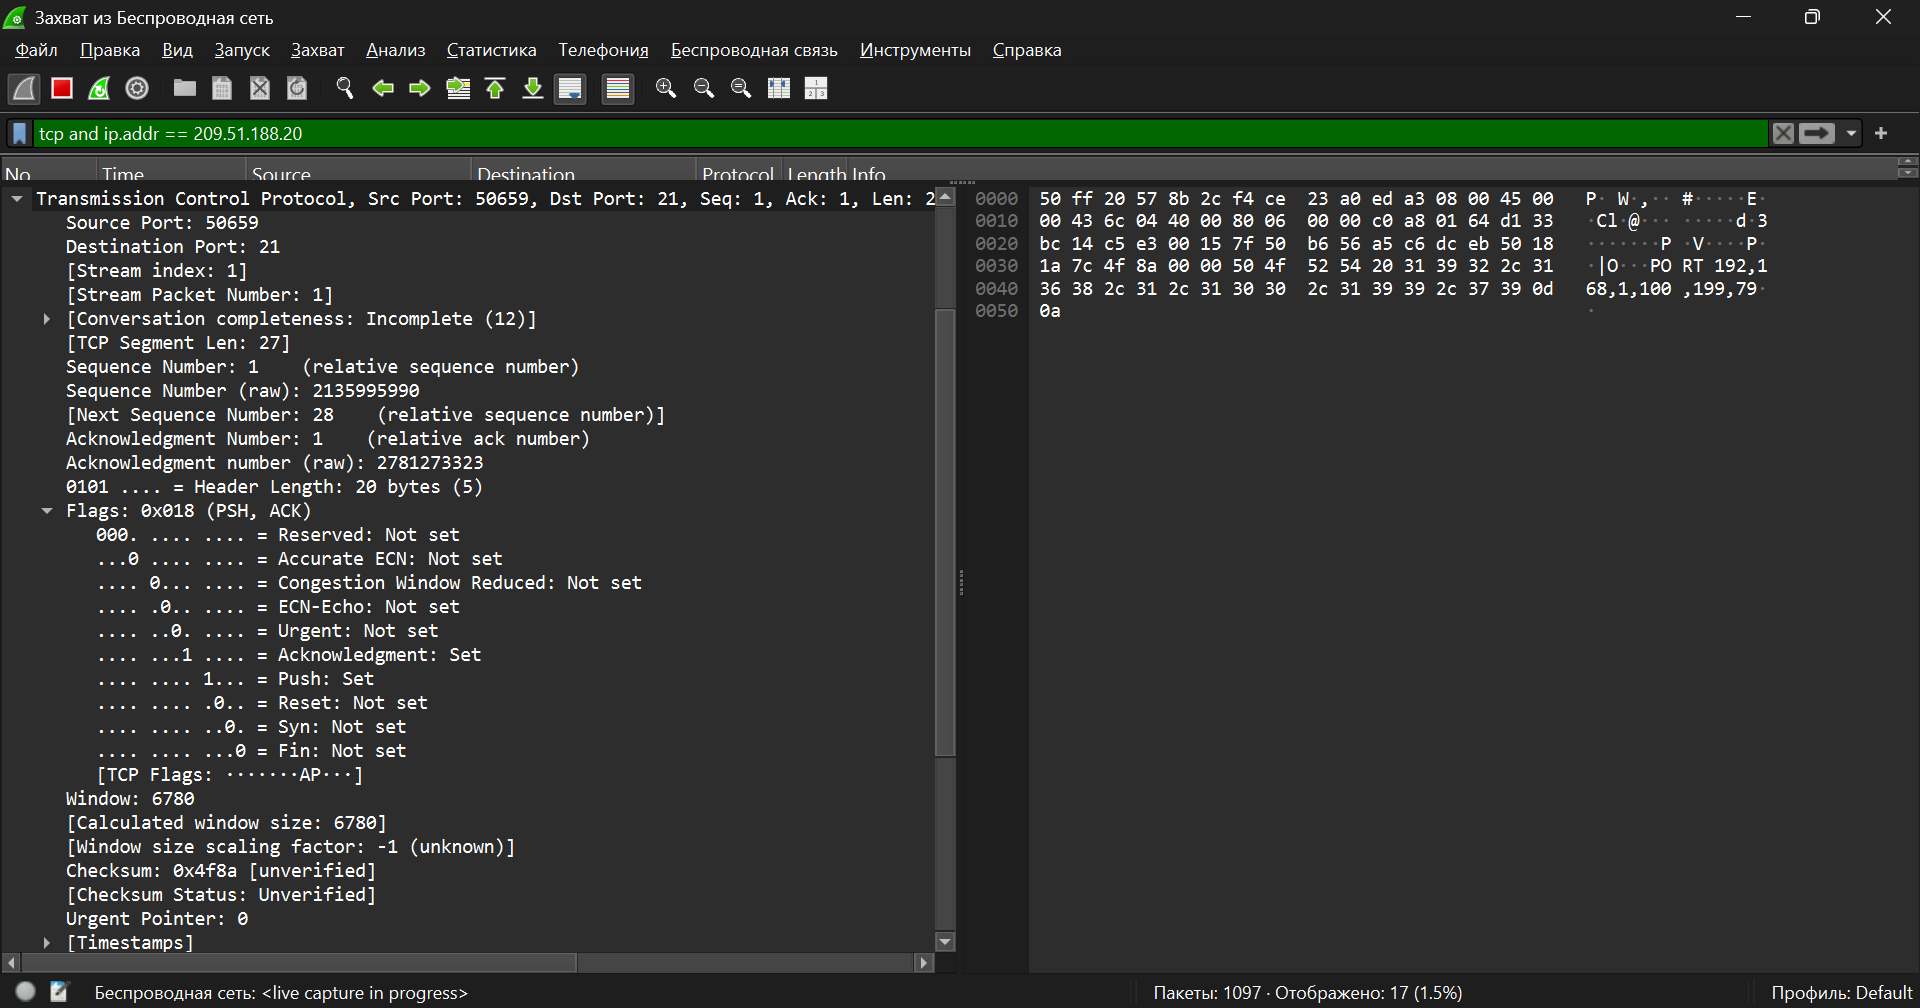Image resolution: width=1920 pixels, height=1008 pixels.
Task: Toggle auto-scroll during live capture
Action: (571, 89)
